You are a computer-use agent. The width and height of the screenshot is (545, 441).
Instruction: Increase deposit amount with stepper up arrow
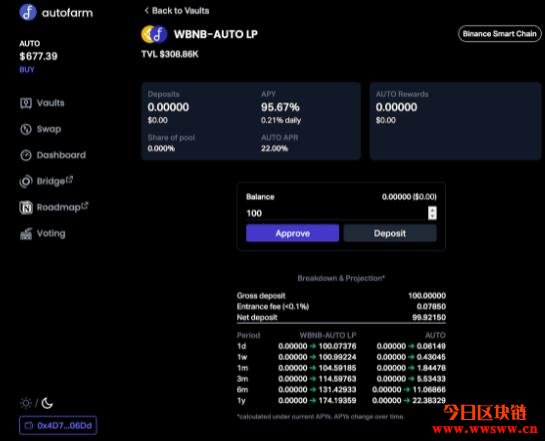point(432,210)
